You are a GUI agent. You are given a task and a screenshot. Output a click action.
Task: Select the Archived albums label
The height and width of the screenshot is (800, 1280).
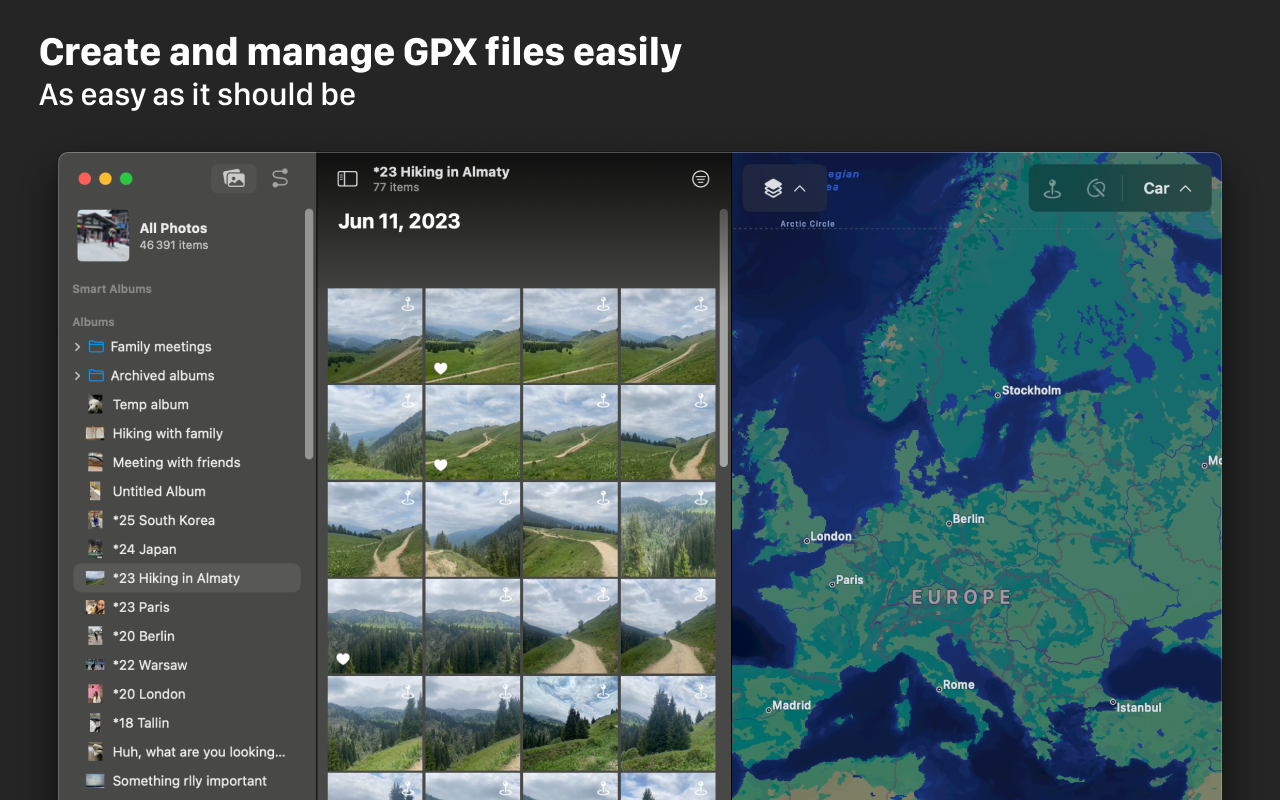click(162, 376)
